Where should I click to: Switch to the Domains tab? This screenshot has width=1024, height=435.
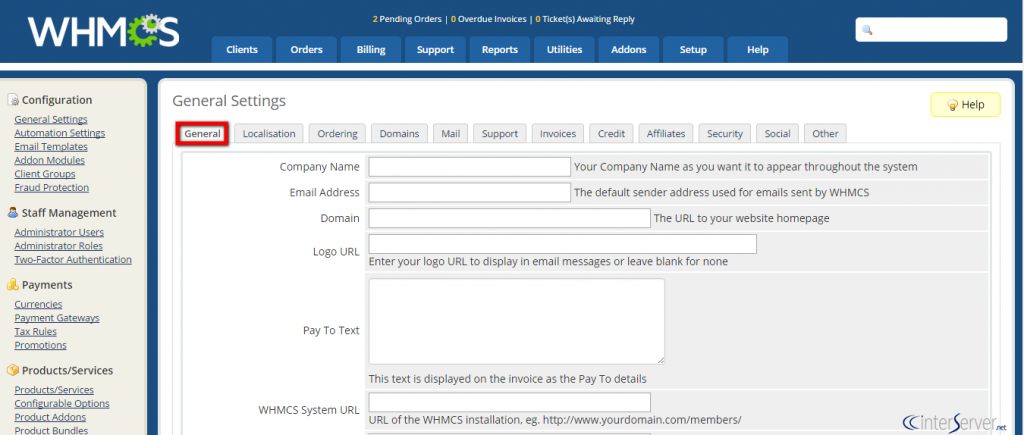point(400,133)
